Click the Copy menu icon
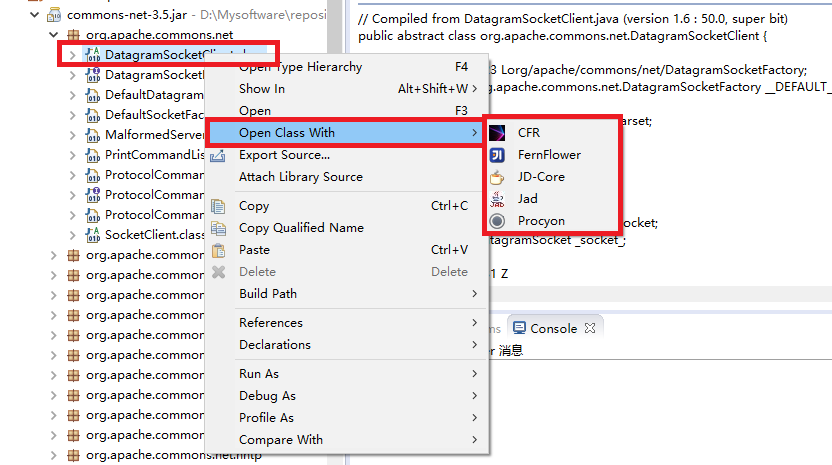The height and width of the screenshot is (465, 832). coord(218,206)
